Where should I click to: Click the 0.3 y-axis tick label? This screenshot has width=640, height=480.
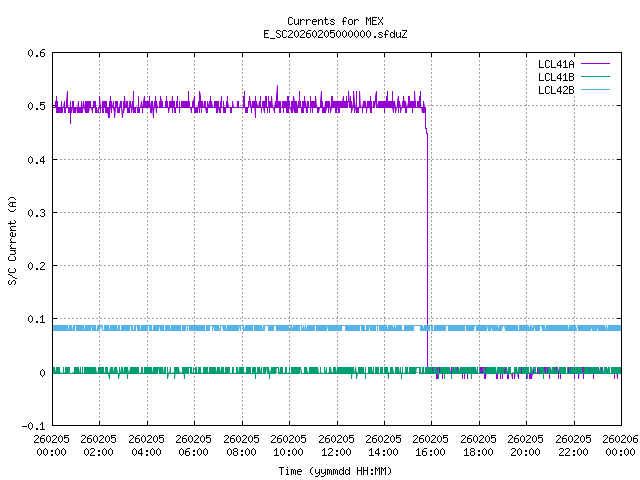click(x=35, y=213)
